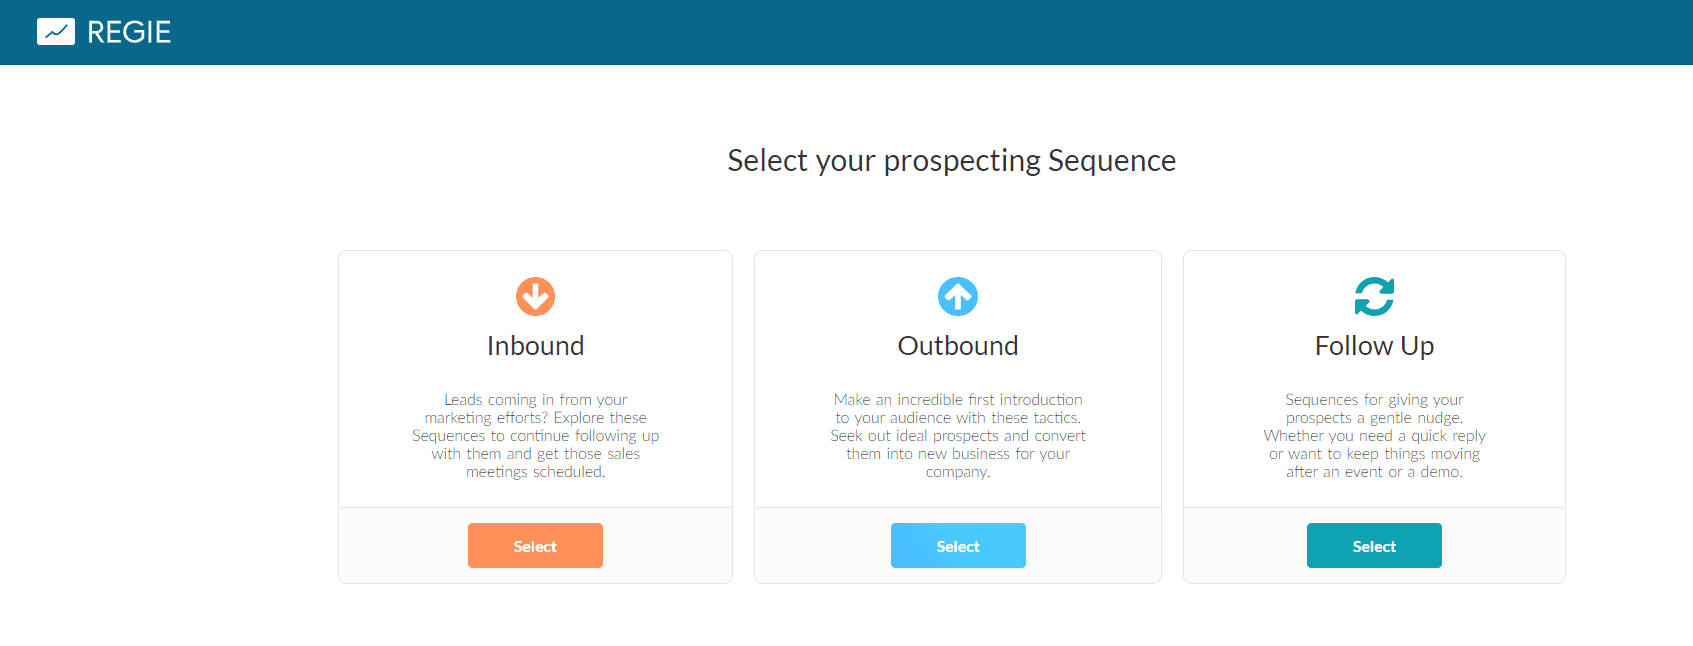The image size is (1693, 646).
Task: Click the Inbound description about marketing leads
Action: coord(535,436)
